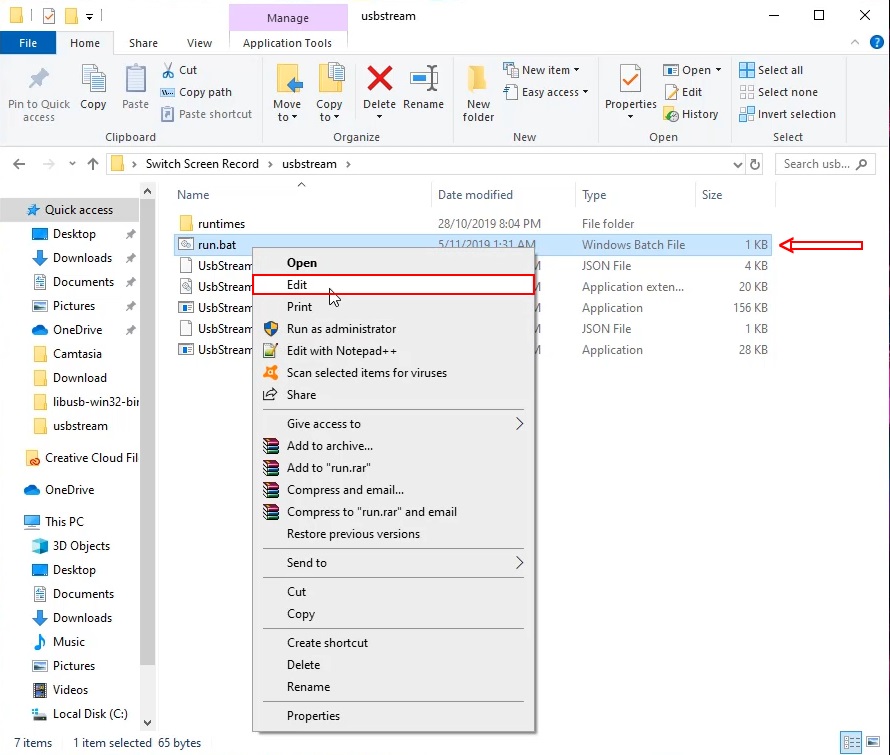The image size is (890, 755).
Task: Choose Edit from the context menu
Action: click(296, 284)
